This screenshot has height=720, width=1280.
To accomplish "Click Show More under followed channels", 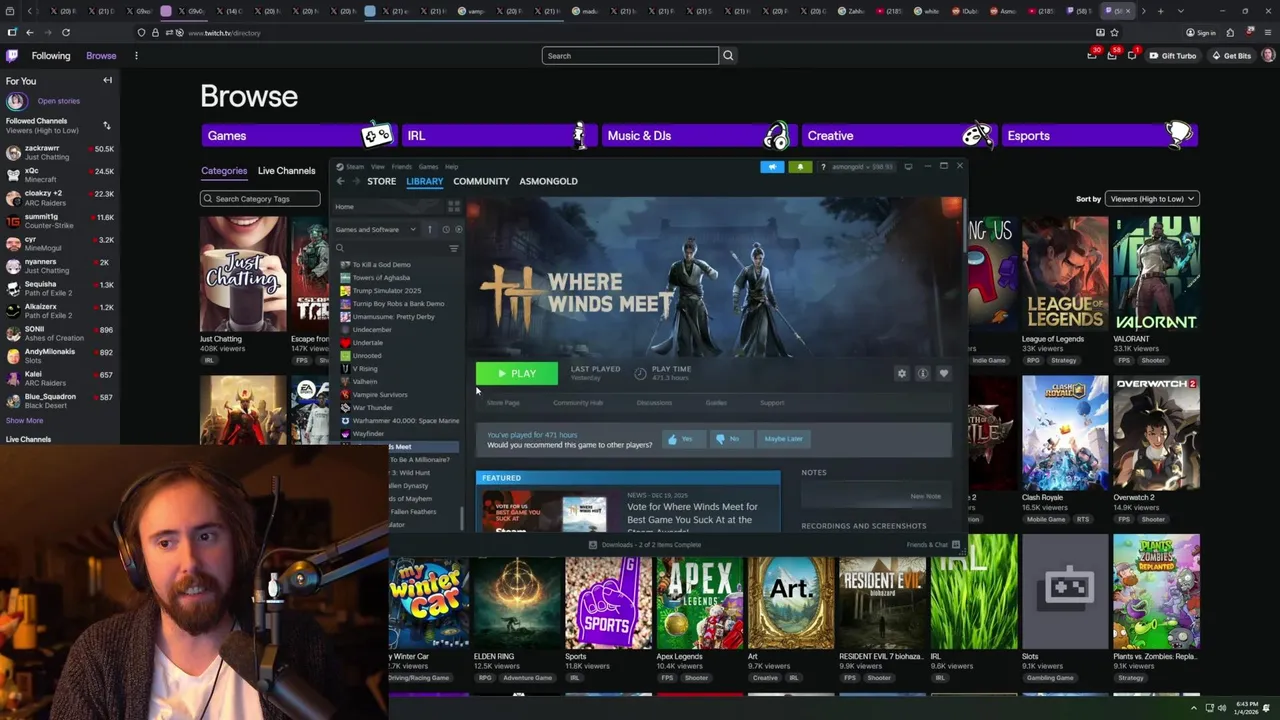I will click(x=24, y=421).
